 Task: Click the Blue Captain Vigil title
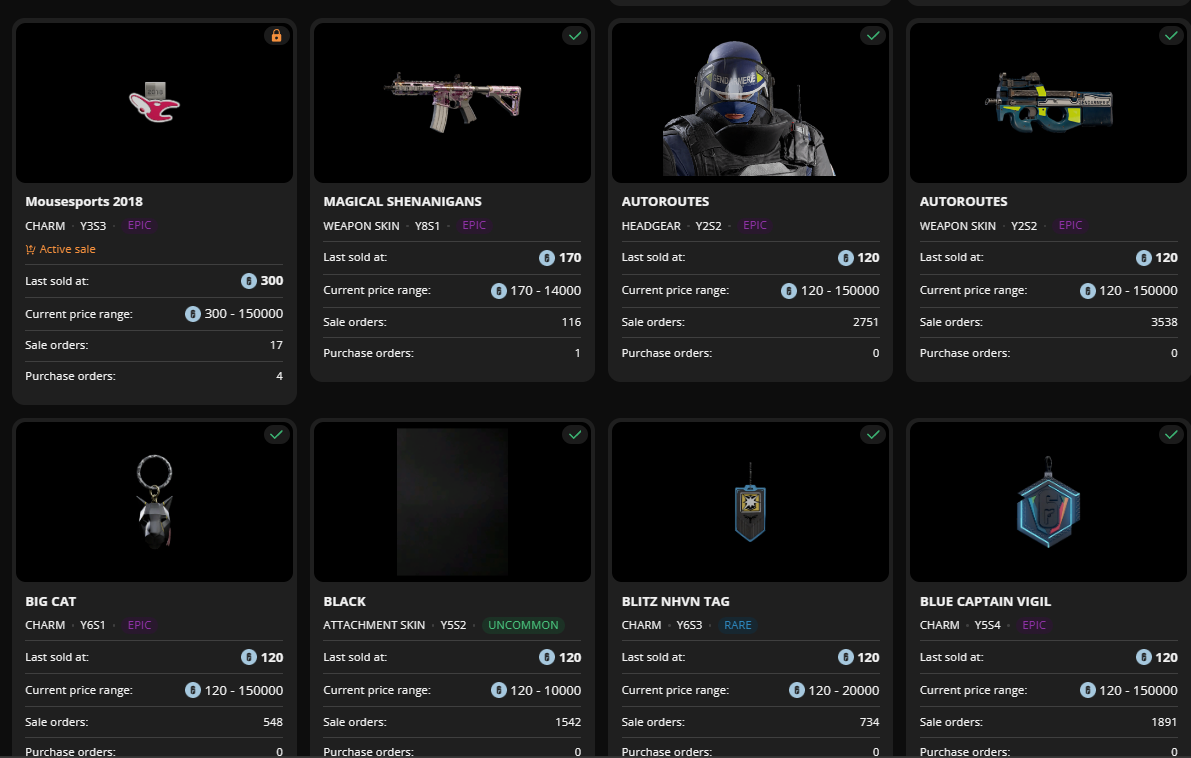(985, 601)
